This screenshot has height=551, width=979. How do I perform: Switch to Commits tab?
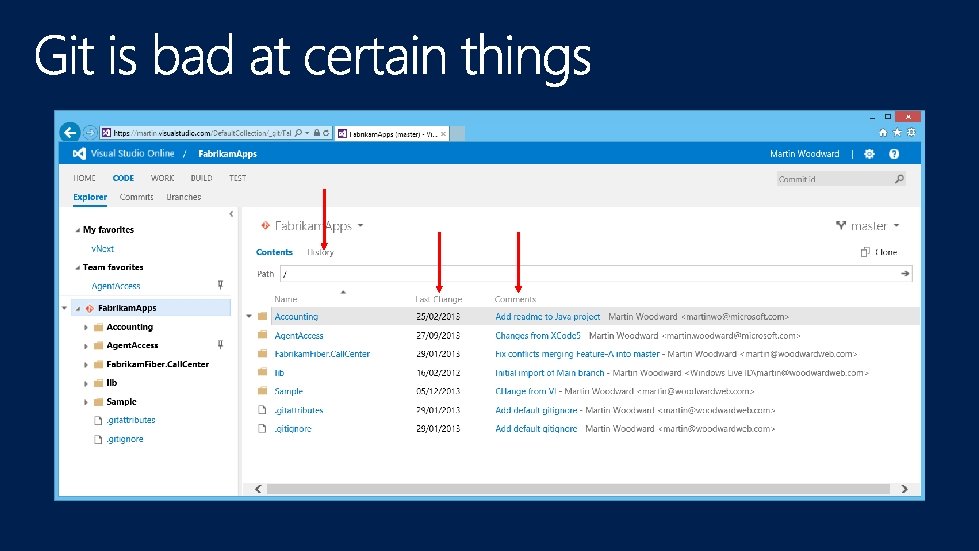[x=136, y=197]
